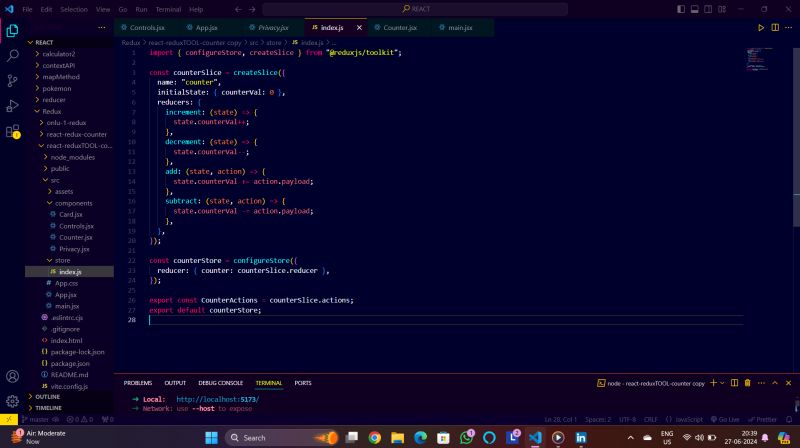Close the index.js editor tab

[x=359, y=28]
